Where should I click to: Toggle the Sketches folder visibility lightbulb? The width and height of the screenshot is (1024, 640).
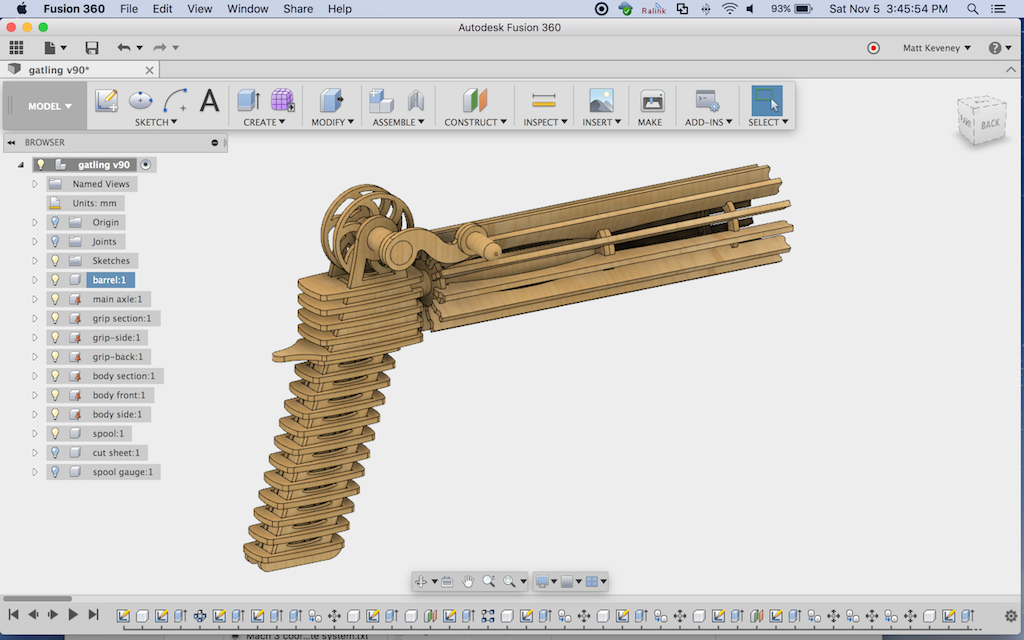55,261
